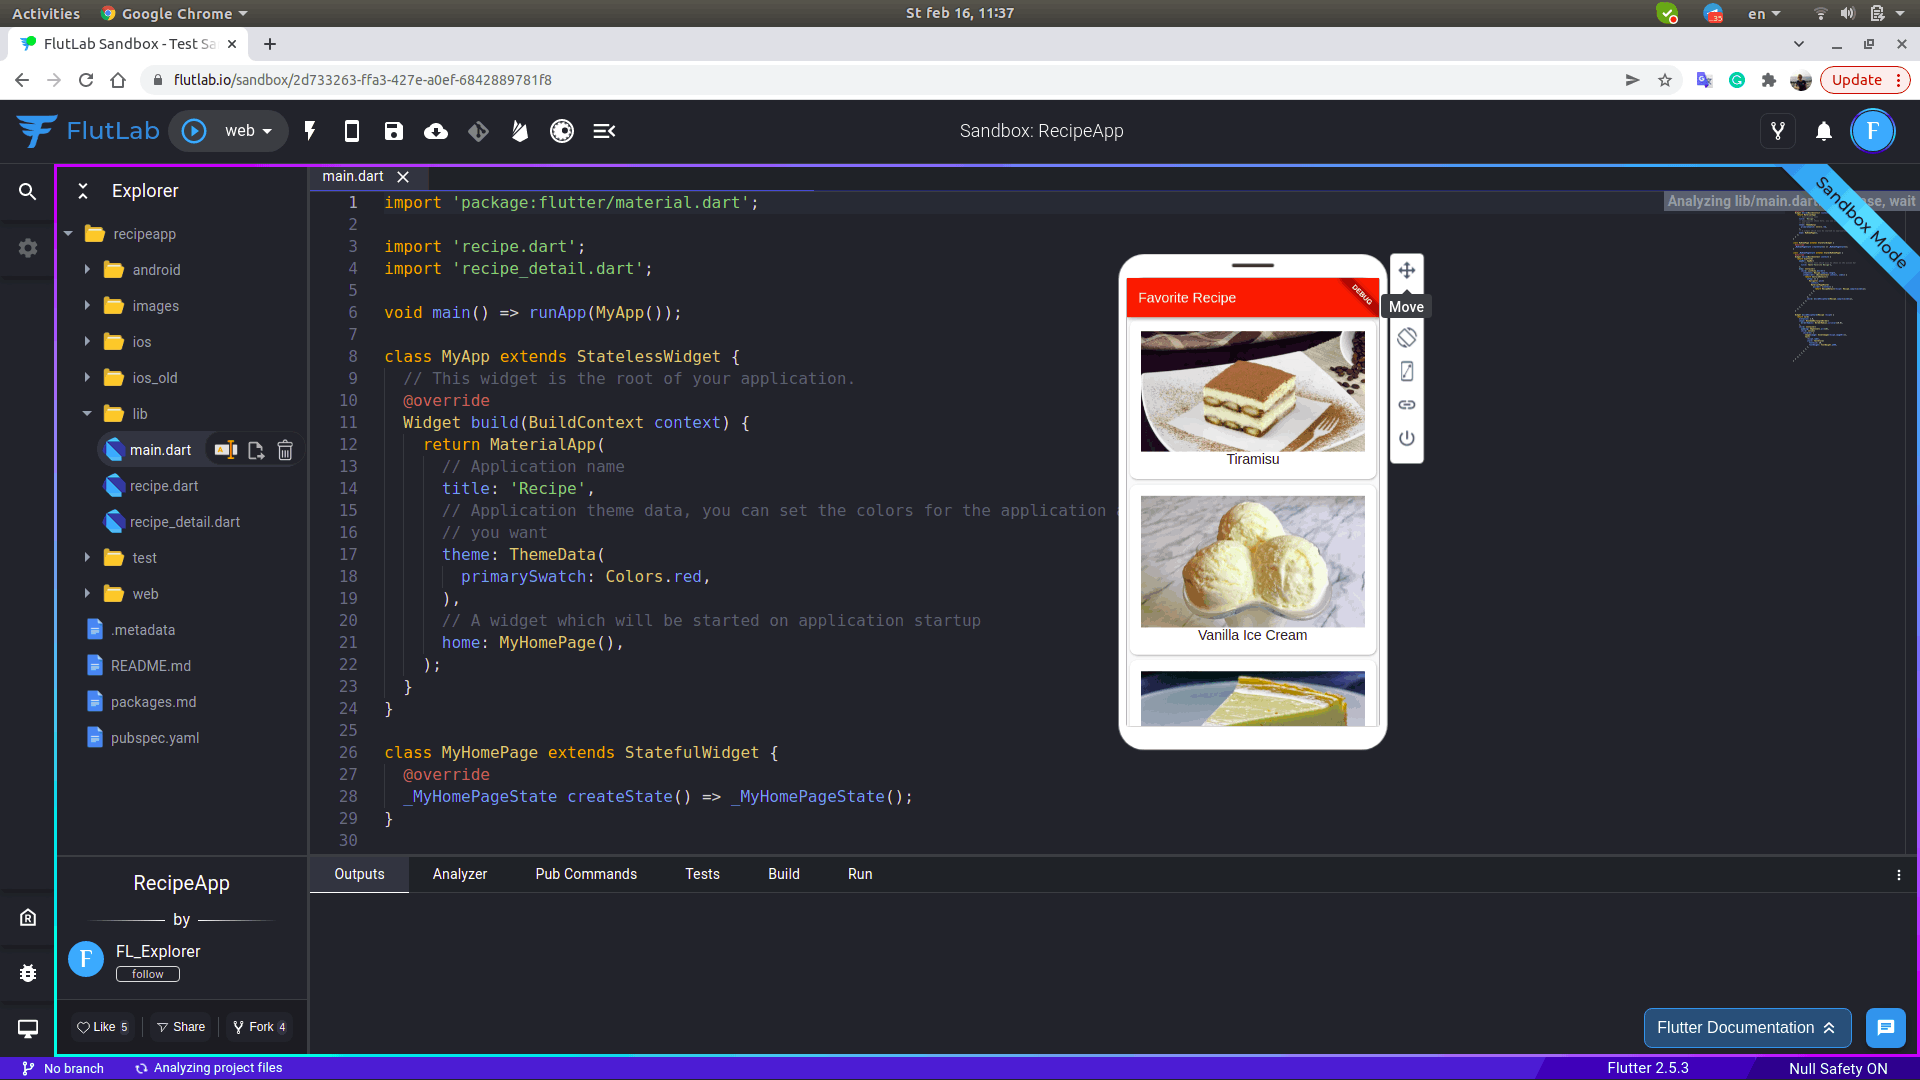Click the rotate device icon on emulator
This screenshot has height=1080, width=1920.
click(x=1406, y=338)
